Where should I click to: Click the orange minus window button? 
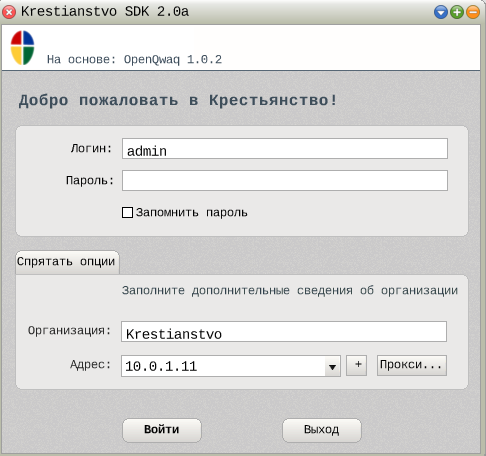pos(473,12)
